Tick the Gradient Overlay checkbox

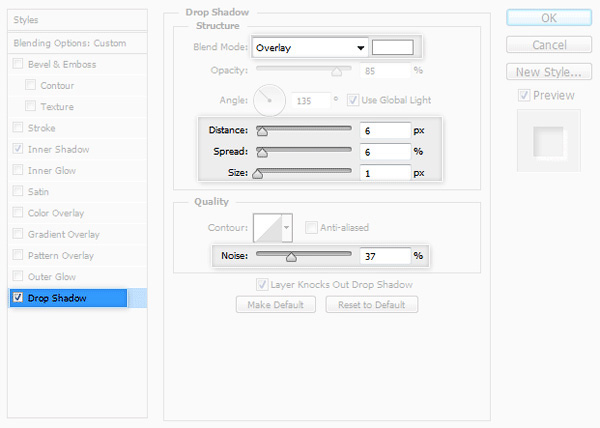pos(18,234)
